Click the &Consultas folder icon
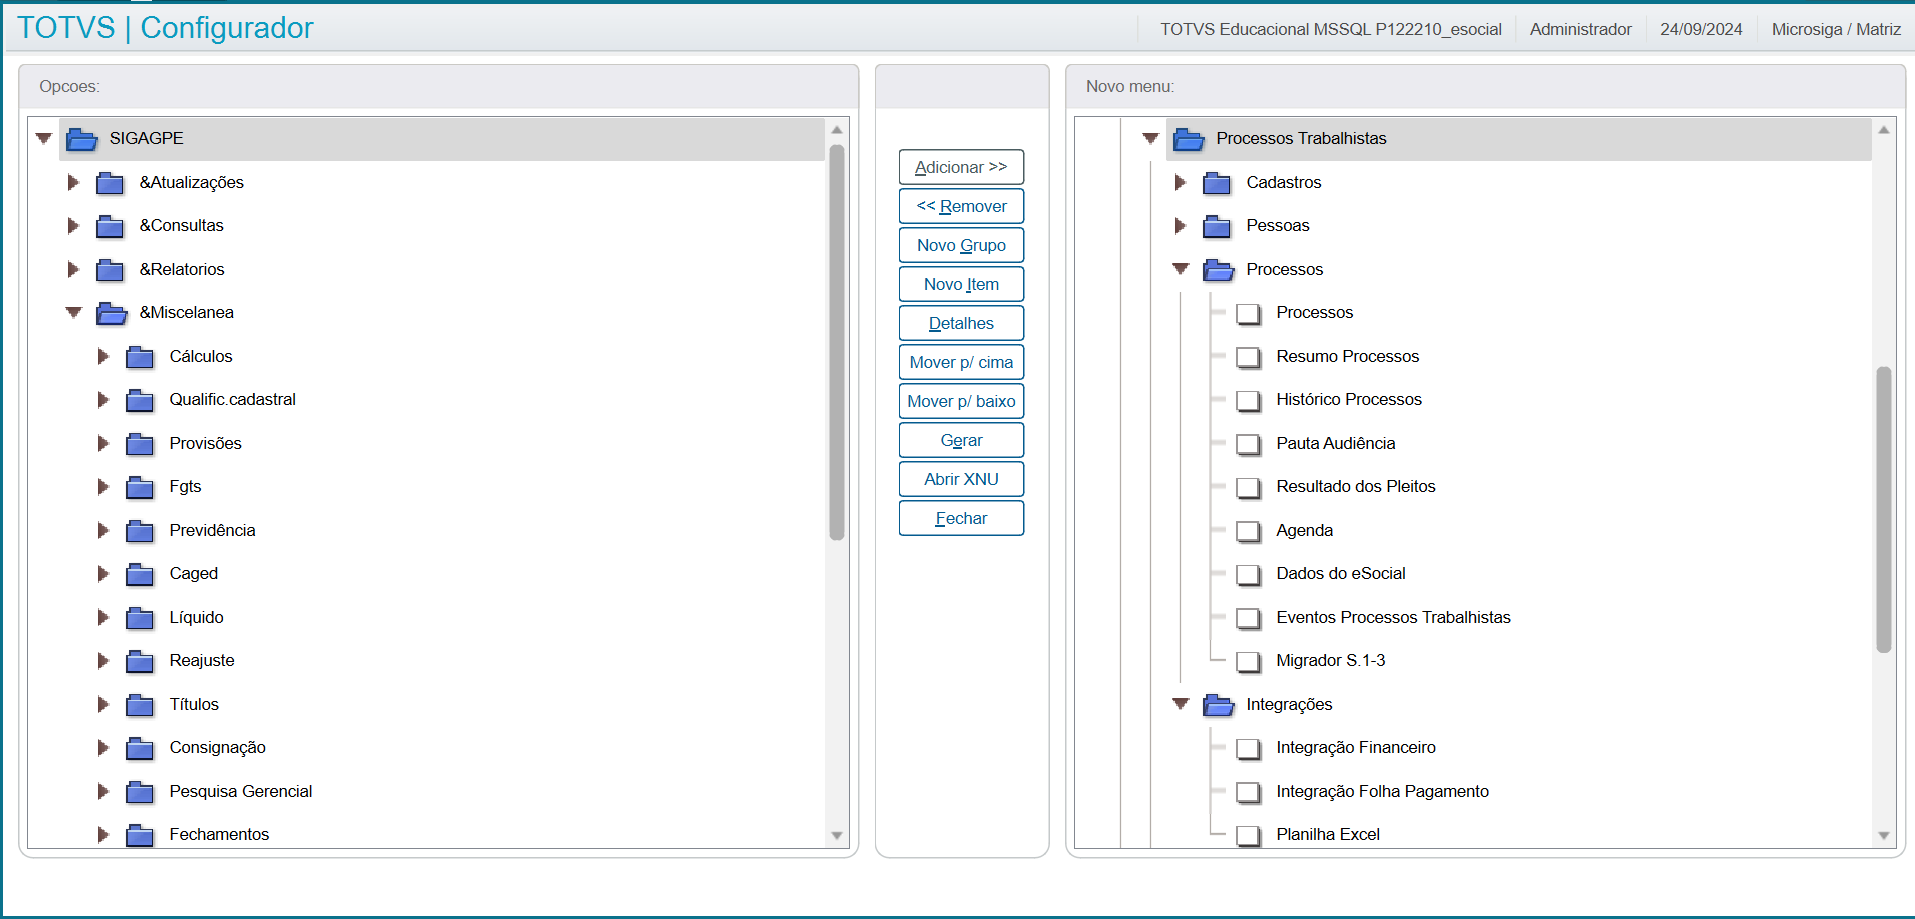Image resolution: width=1915 pixels, height=919 pixels. point(110,226)
